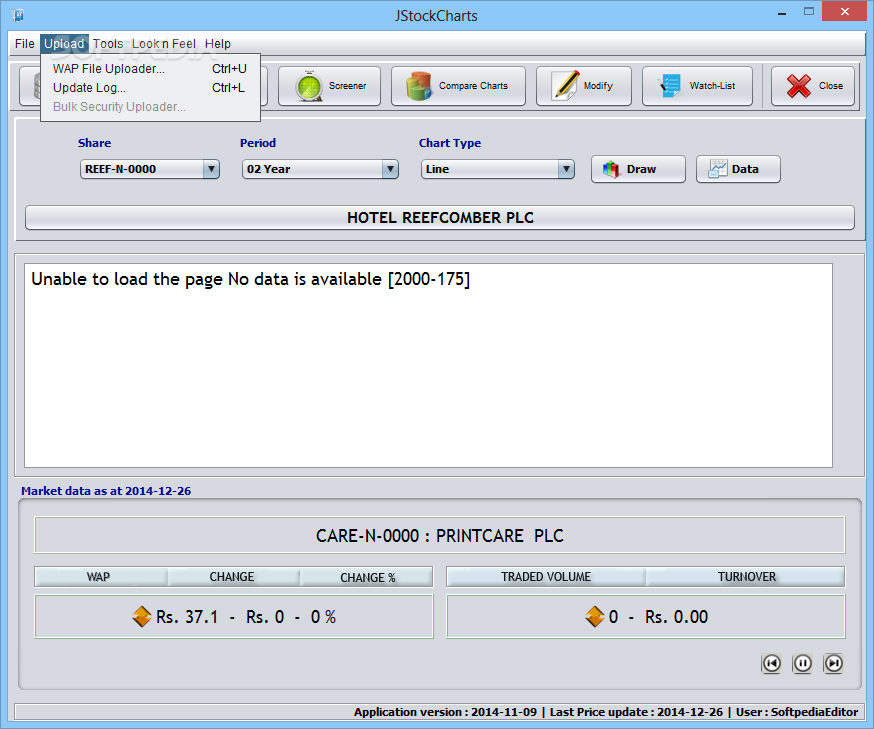Maximize the JStockCharts window
874x729 pixels.
tap(809, 12)
